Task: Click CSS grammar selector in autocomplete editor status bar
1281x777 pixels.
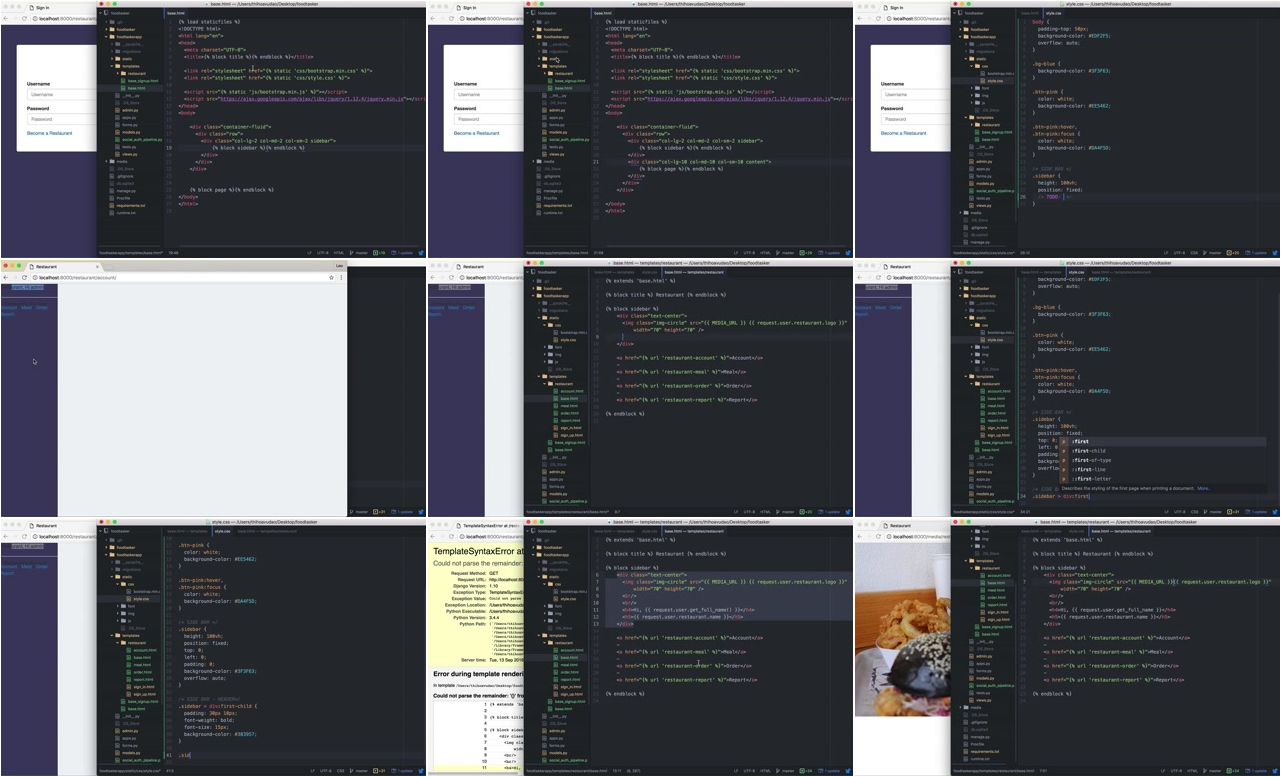Action: point(1194,512)
